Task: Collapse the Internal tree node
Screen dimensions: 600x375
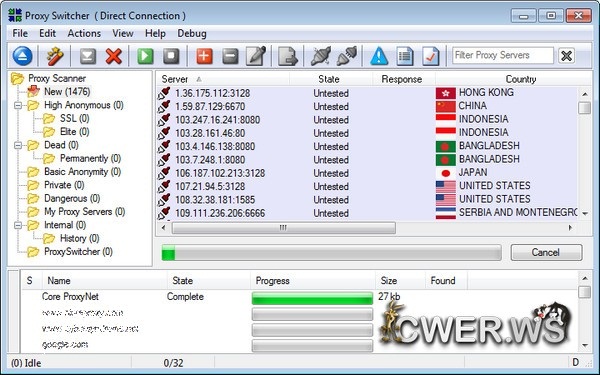Action: 18,225
